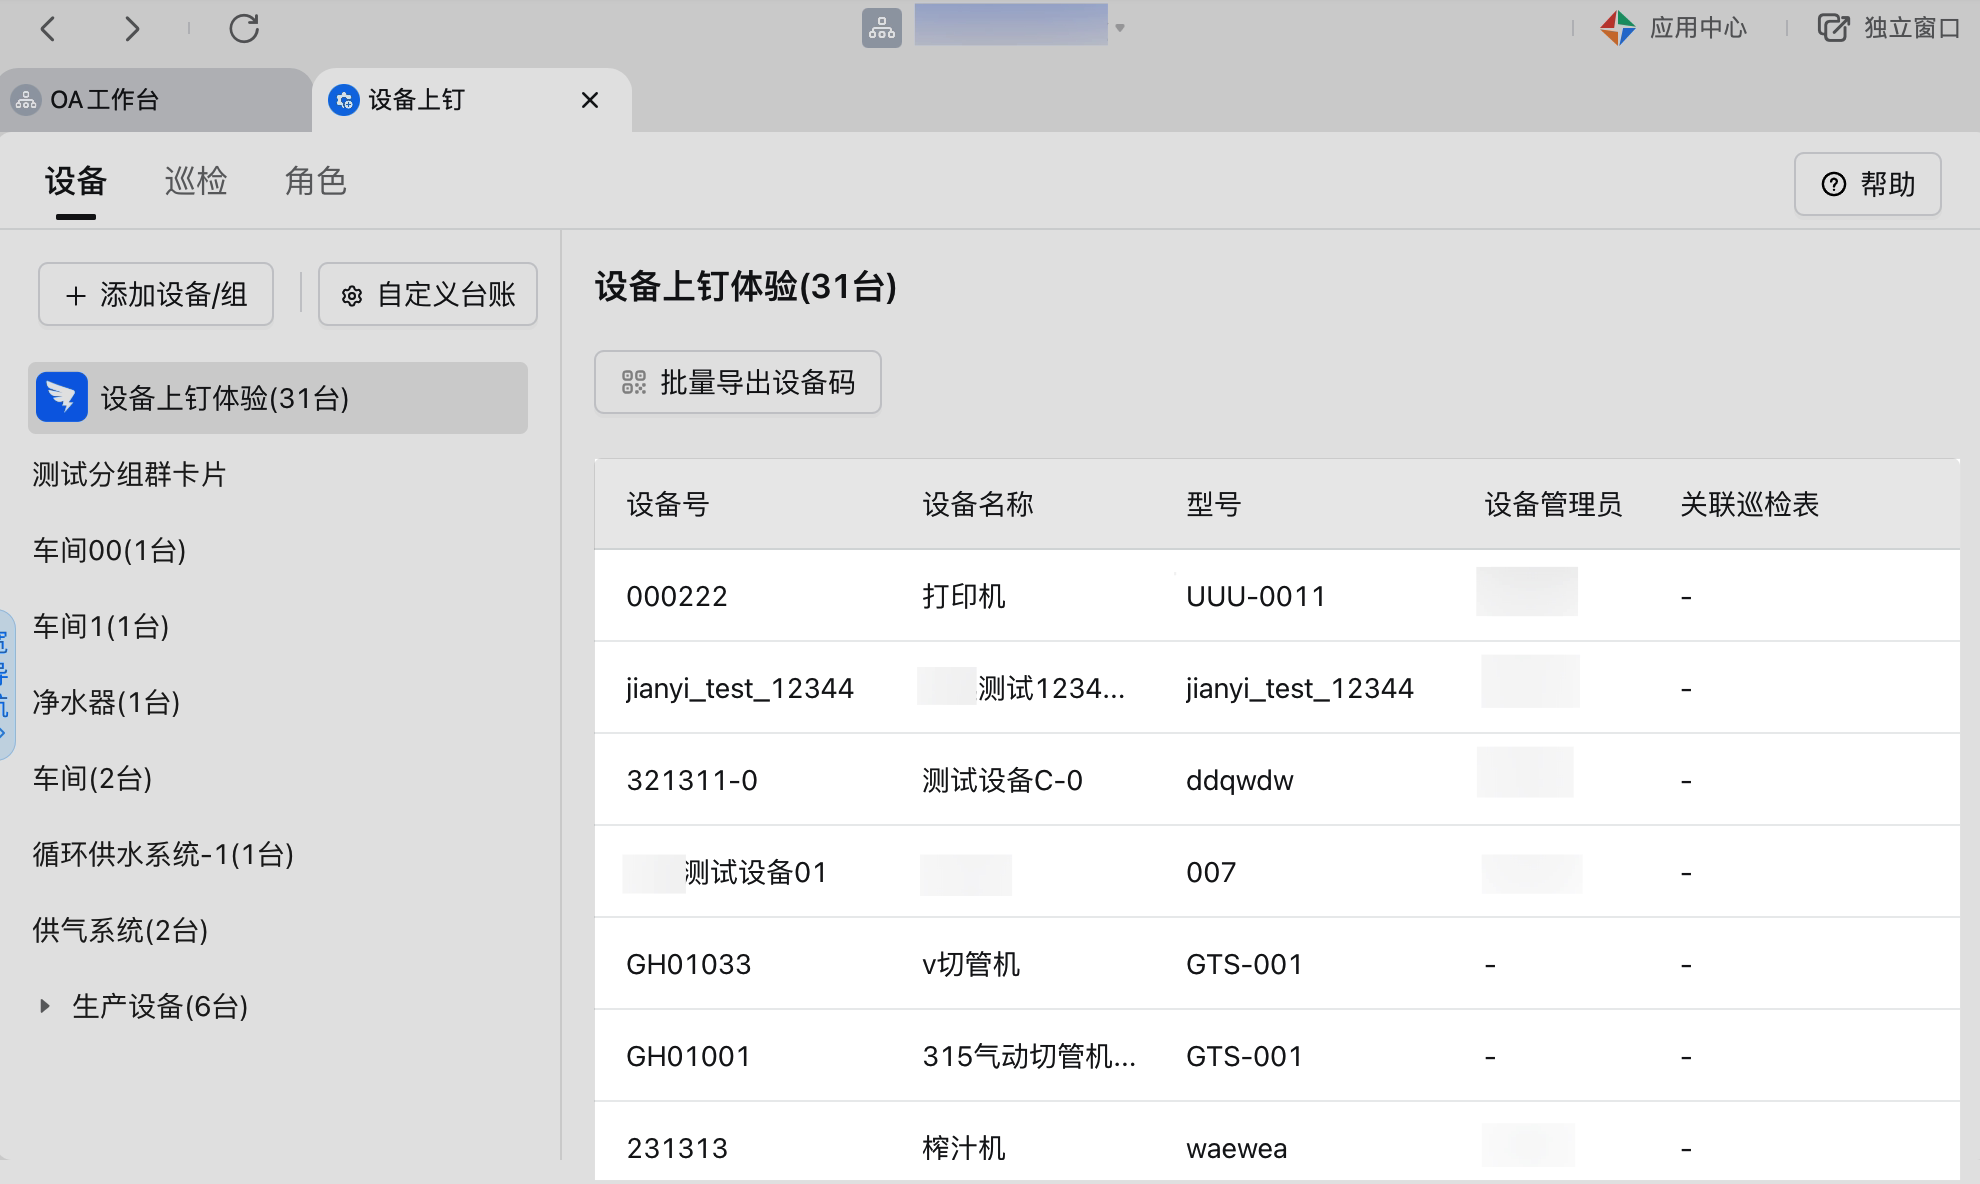
Task: Expand the collapsed left edge side panel
Action: (5, 685)
